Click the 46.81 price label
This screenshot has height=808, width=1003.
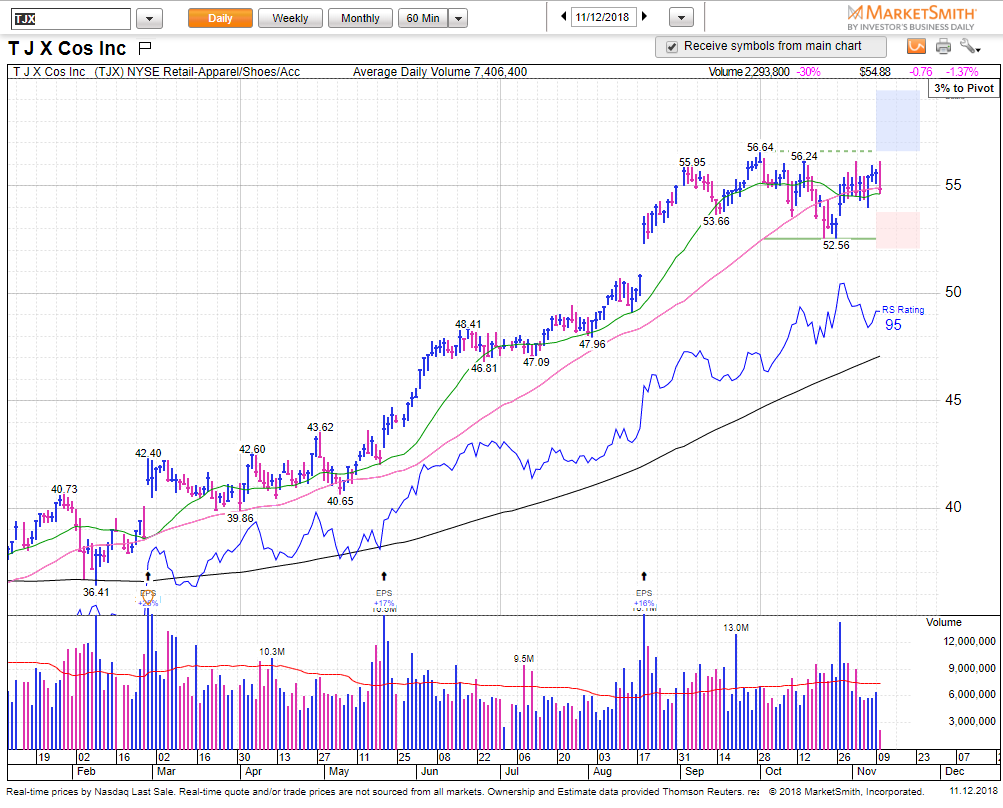coord(484,368)
